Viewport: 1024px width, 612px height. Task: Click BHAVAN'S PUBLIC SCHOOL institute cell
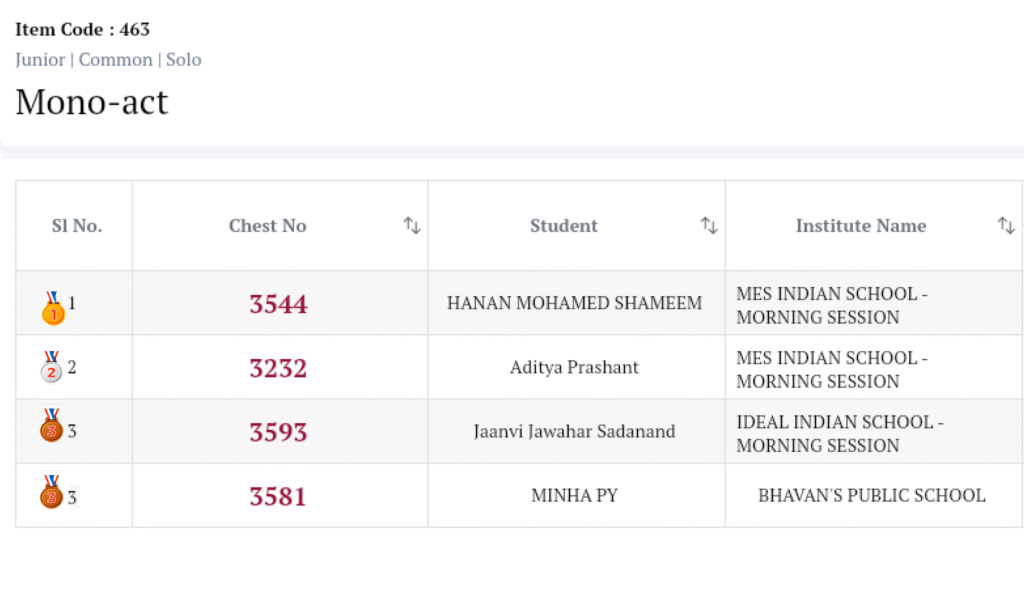coord(871,495)
